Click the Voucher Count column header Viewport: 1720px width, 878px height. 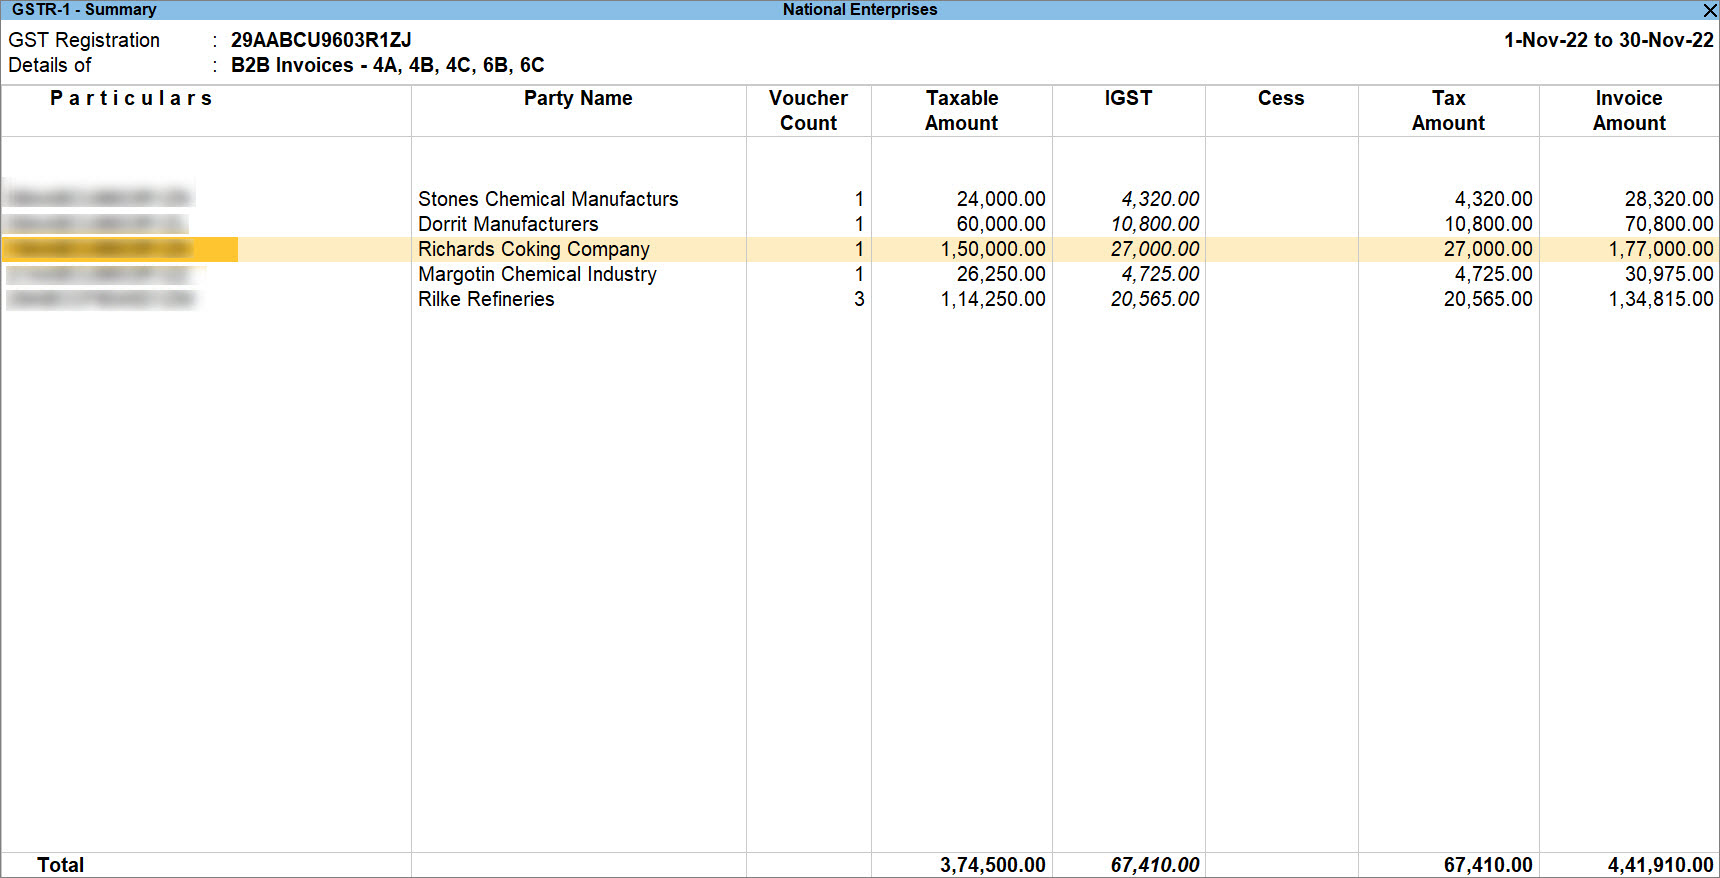[x=808, y=110]
